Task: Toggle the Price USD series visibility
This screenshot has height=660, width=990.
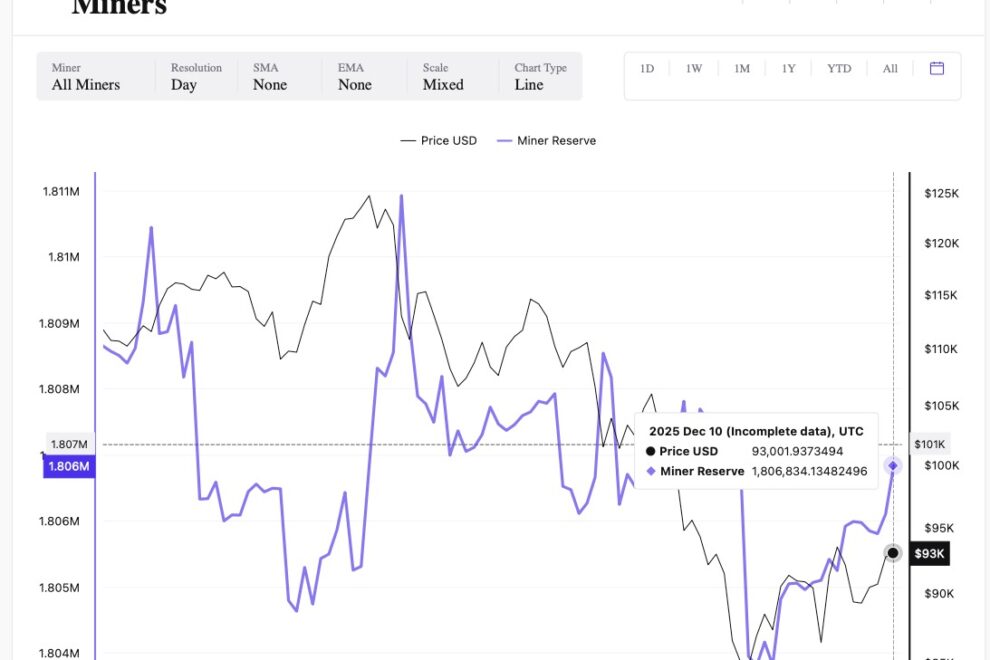Action: (439, 140)
